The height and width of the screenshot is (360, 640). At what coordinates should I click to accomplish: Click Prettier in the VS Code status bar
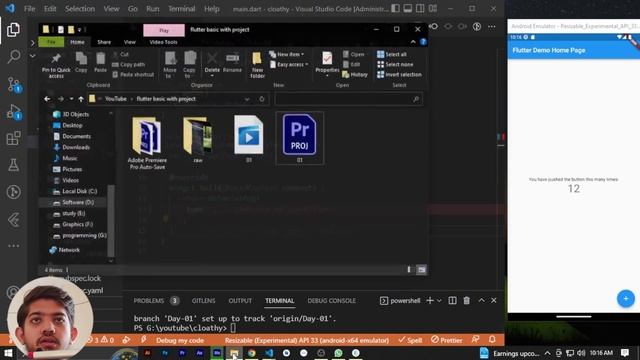(x=447, y=340)
